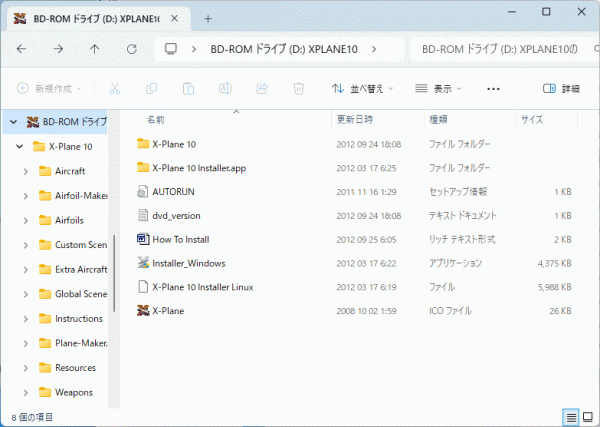Click the search box for BD-ROM drive
The image size is (600, 427).
pos(504,49)
